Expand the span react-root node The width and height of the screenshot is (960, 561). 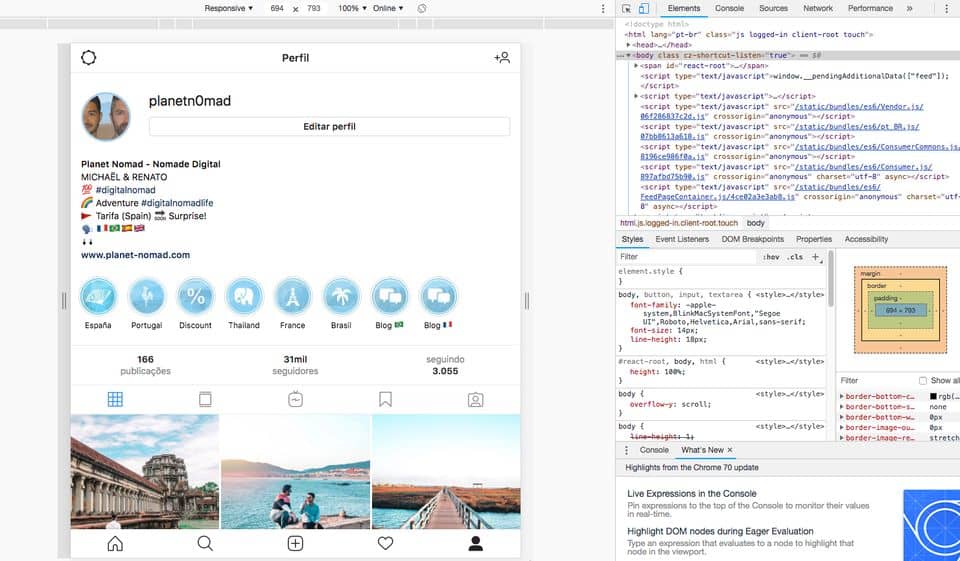(x=636, y=66)
